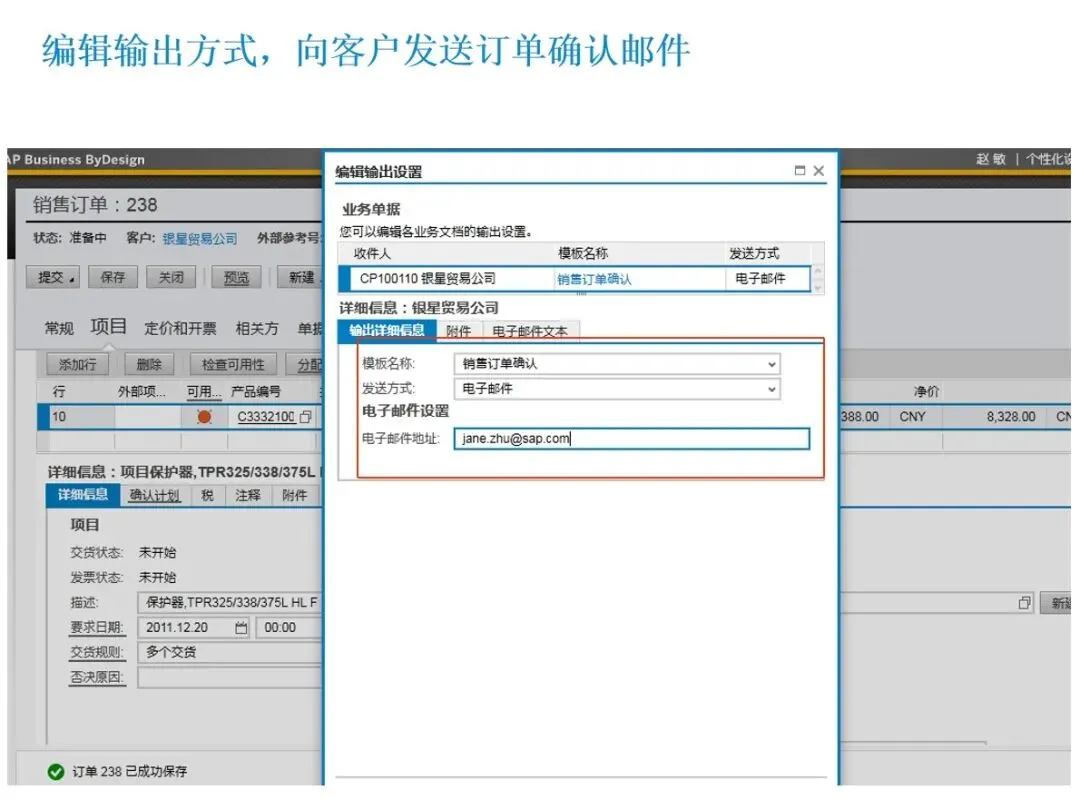Open the 税 sub-tab
1080x810 pixels.
(x=207, y=495)
